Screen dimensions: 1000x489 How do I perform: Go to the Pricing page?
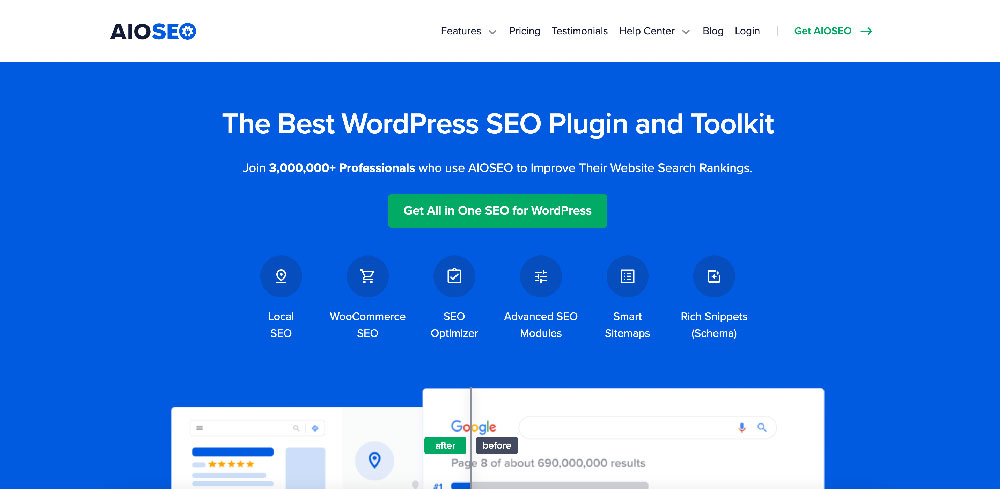point(524,31)
